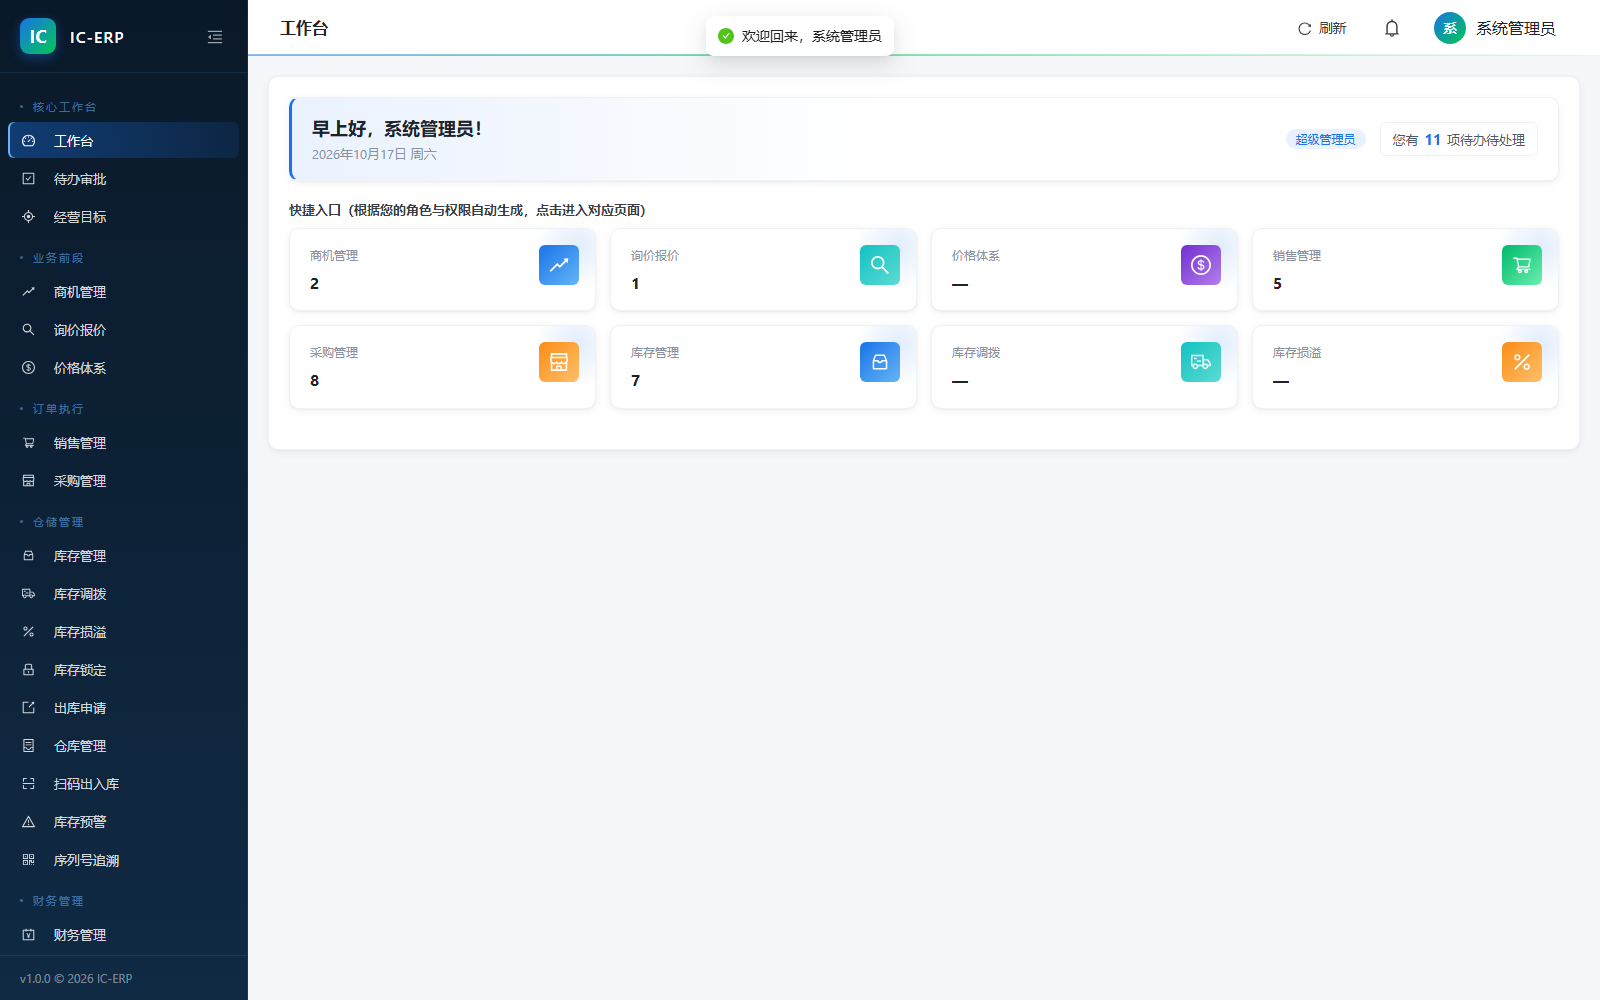Image resolution: width=1600 pixels, height=1000 pixels.
Task: Click the 销售管理 count value 5
Action: [x=1277, y=284]
